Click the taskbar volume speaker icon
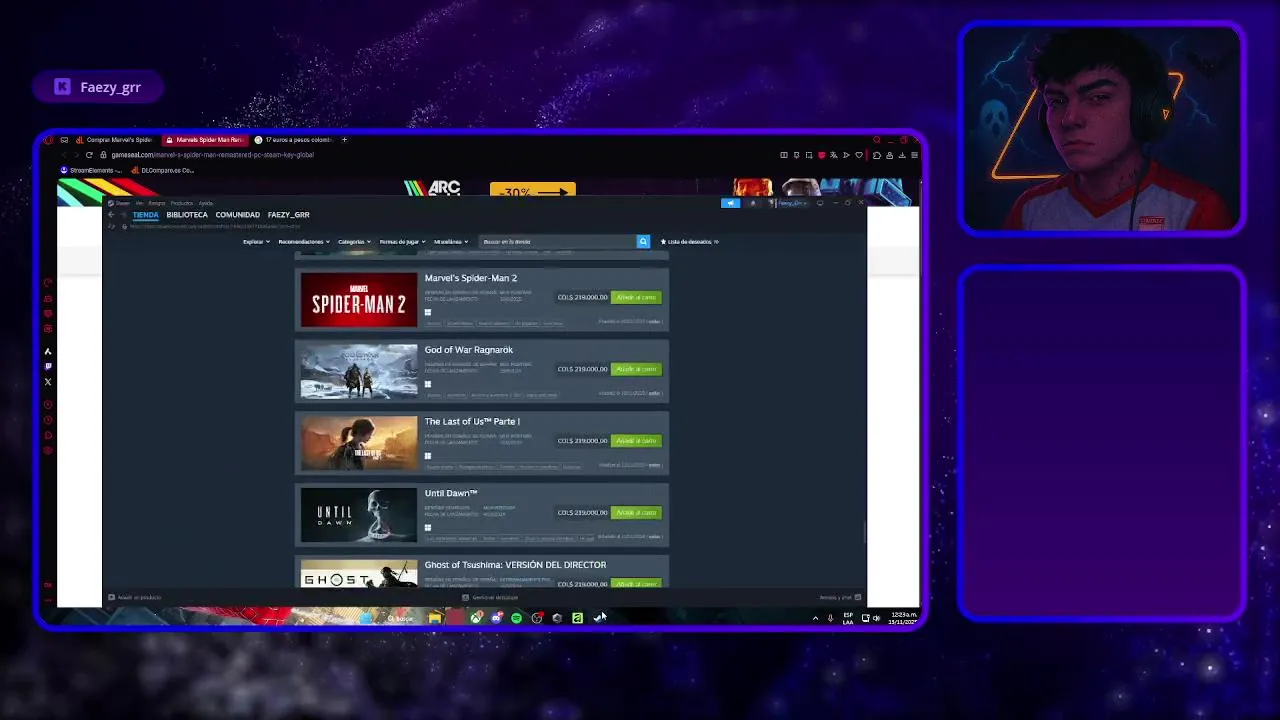 click(x=876, y=618)
